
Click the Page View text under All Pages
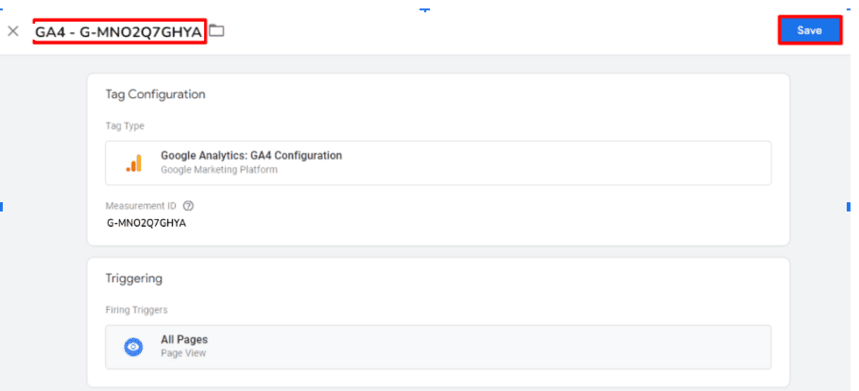(x=184, y=353)
